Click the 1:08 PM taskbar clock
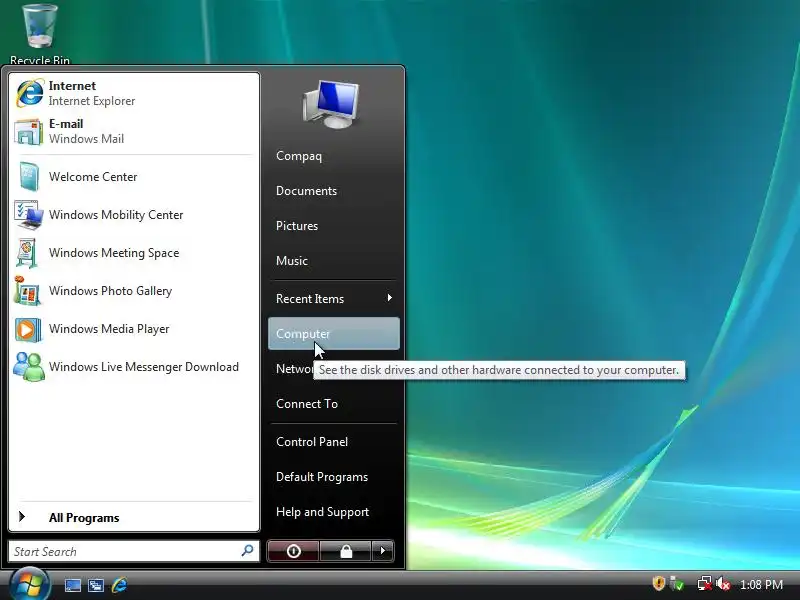The height and width of the screenshot is (600, 800). (761, 584)
